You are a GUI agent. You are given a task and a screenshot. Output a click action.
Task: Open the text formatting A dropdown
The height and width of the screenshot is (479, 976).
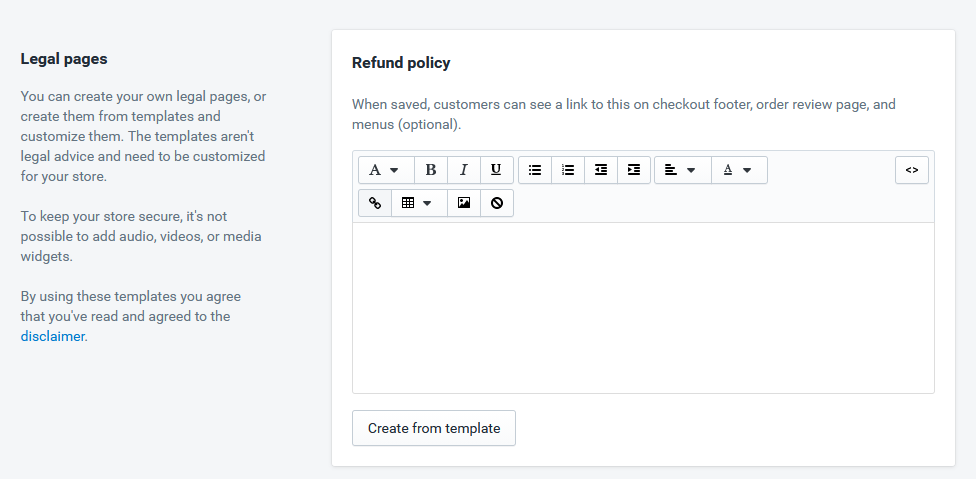point(386,170)
